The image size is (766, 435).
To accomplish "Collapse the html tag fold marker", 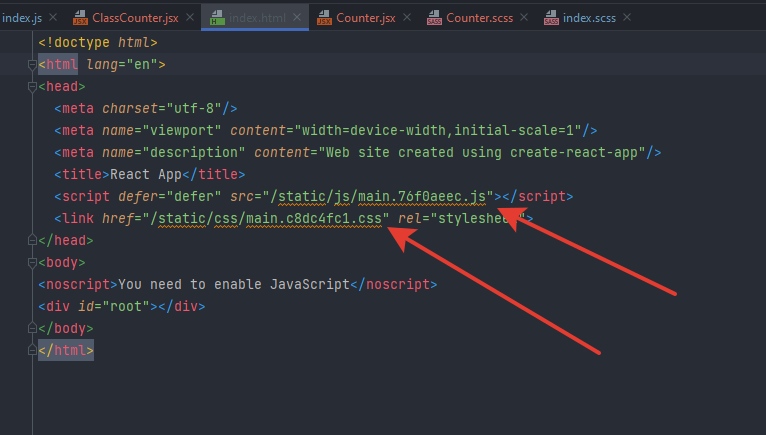I will coord(32,65).
